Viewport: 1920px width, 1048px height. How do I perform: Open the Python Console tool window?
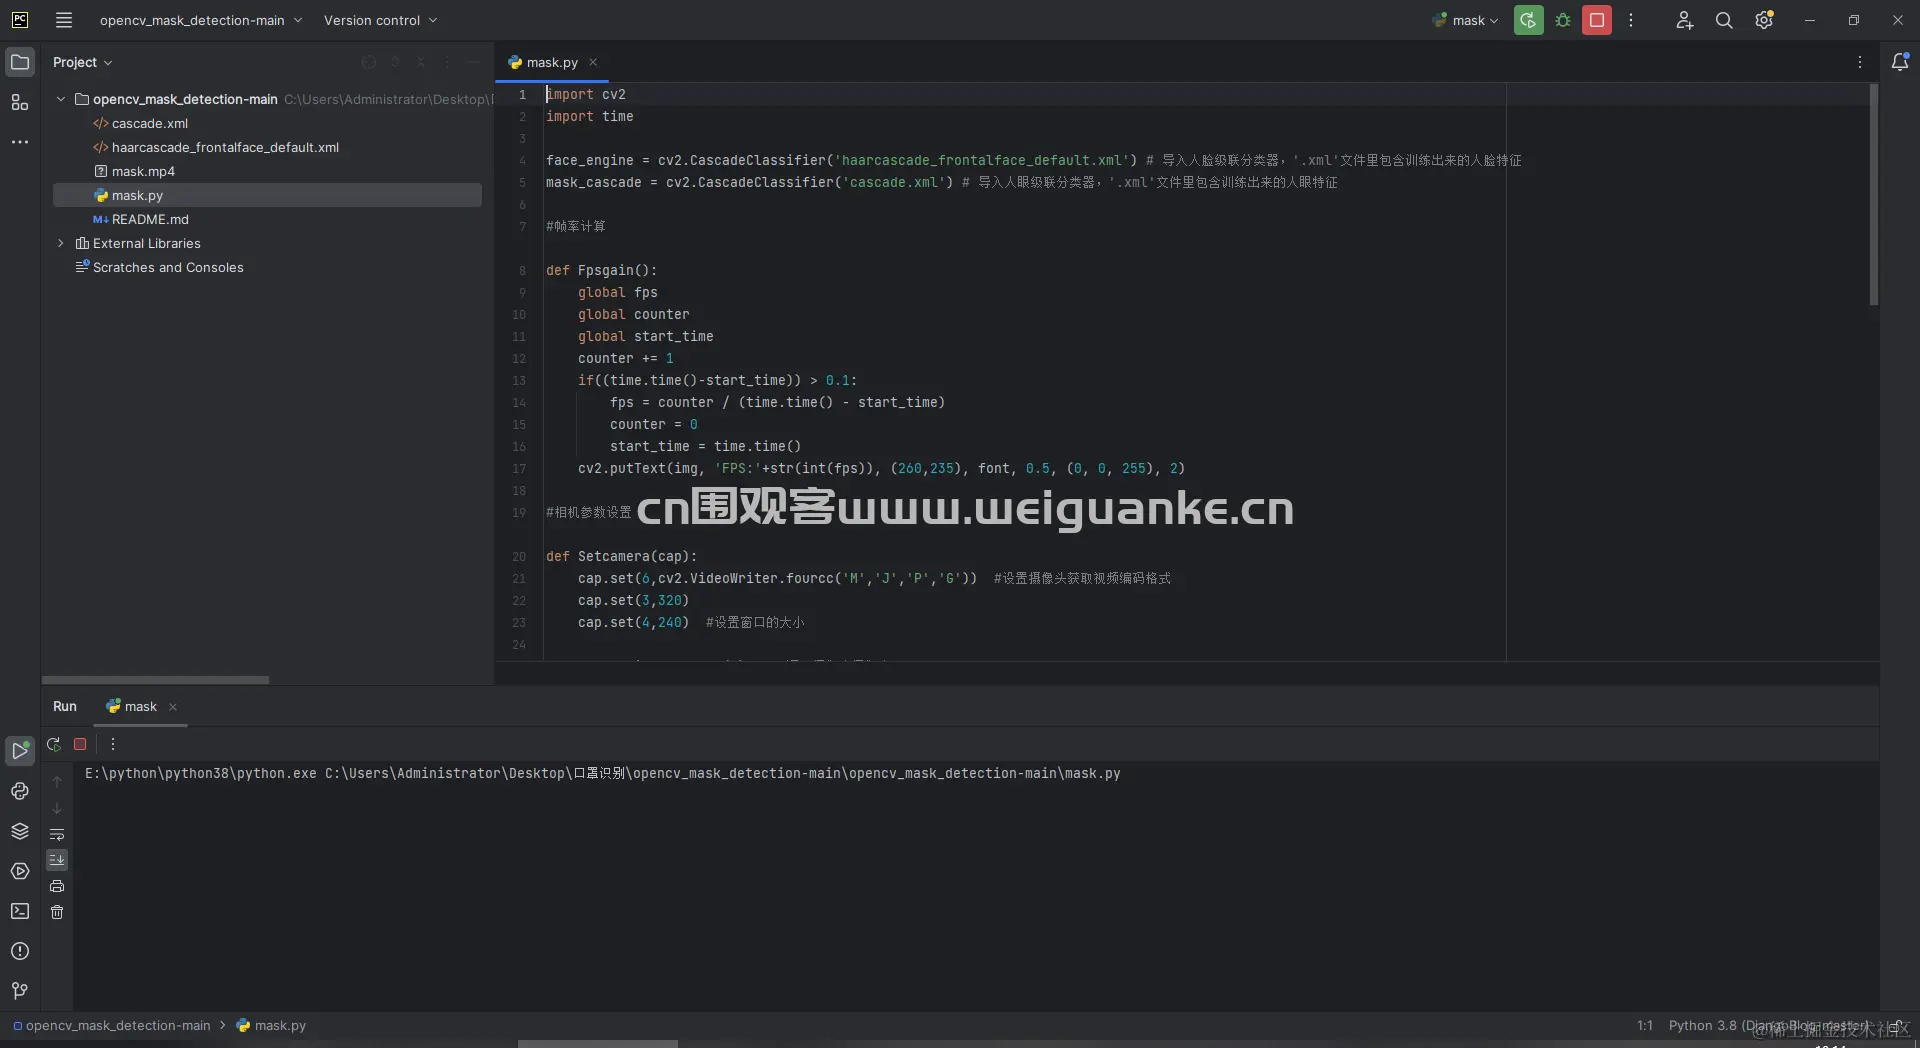pyautogui.click(x=20, y=791)
